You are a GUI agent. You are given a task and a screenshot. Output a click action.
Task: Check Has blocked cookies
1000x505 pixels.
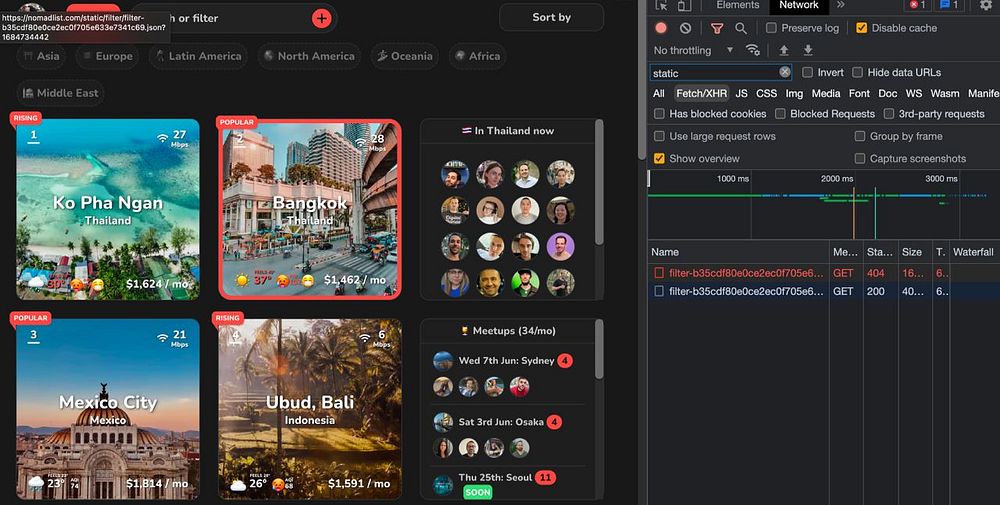(659, 114)
